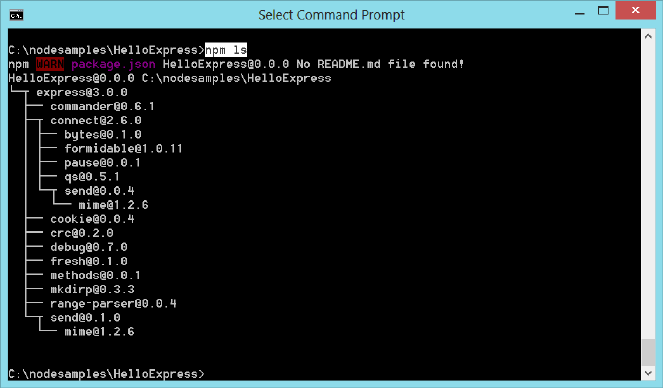Open the Command Prompt system menu icon
The height and width of the screenshot is (388, 663).
[16, 16]
